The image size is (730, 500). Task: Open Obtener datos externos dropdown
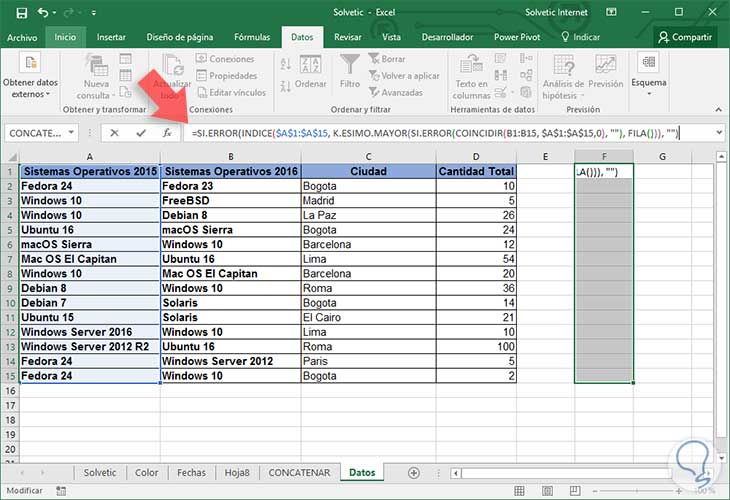[x=30, y=75]
